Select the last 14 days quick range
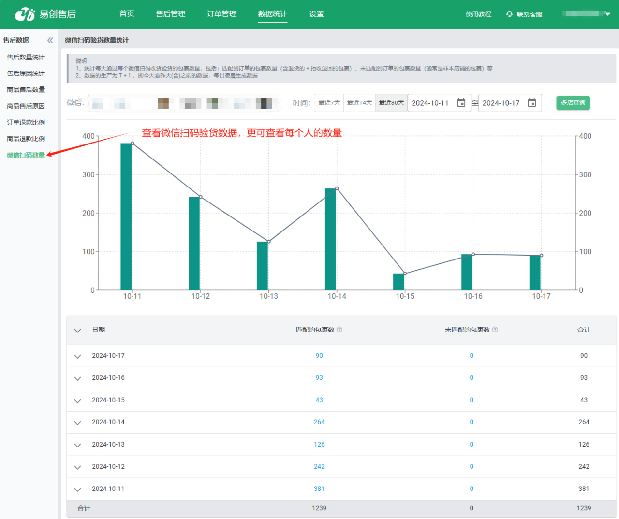Image resolution: width=619 pixels, height=519 pixels. pos(359,102)
